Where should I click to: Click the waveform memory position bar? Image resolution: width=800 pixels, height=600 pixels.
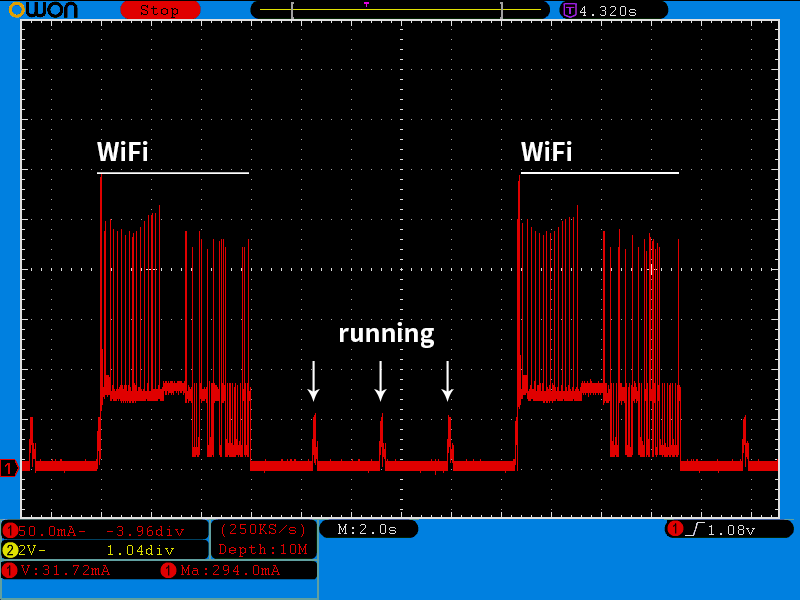click(x=400, y=10)
